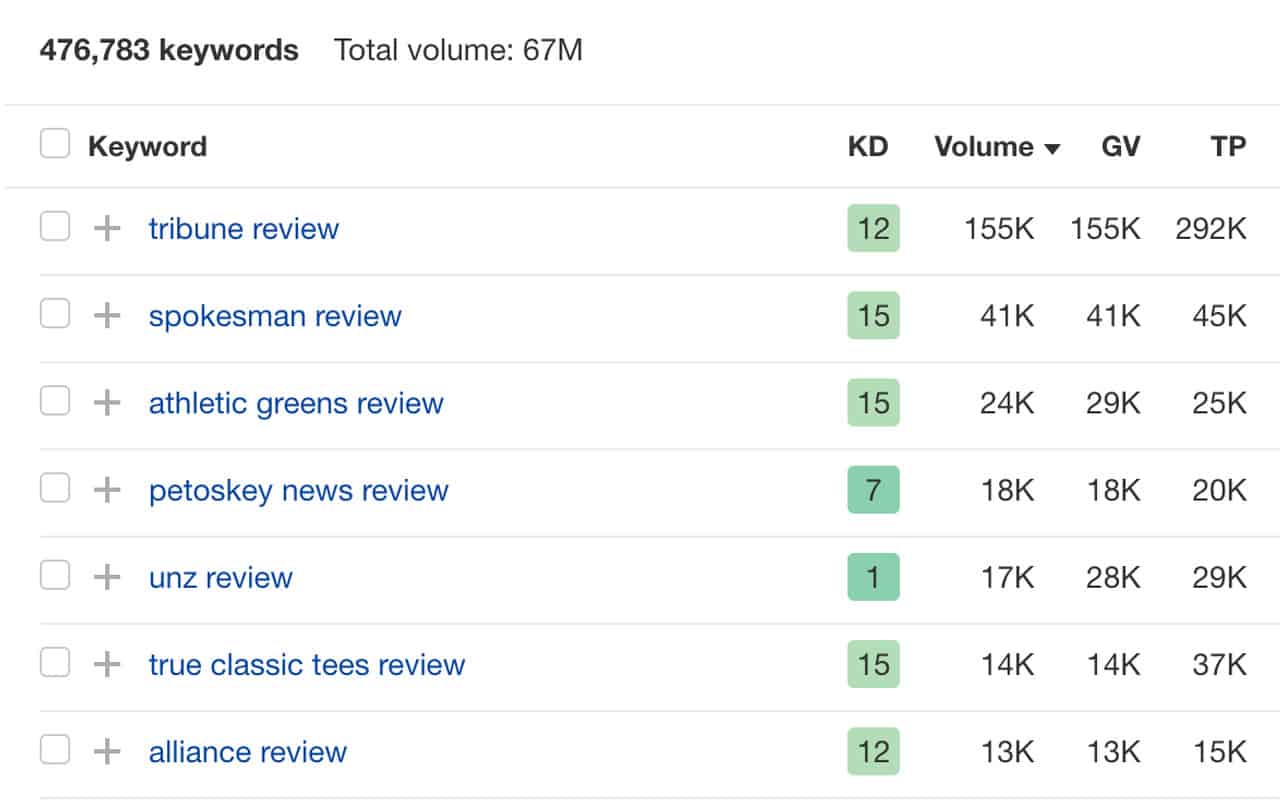Sort results by the GV column header
The width and height of the screenshot is (1280, 800).
1120,146
